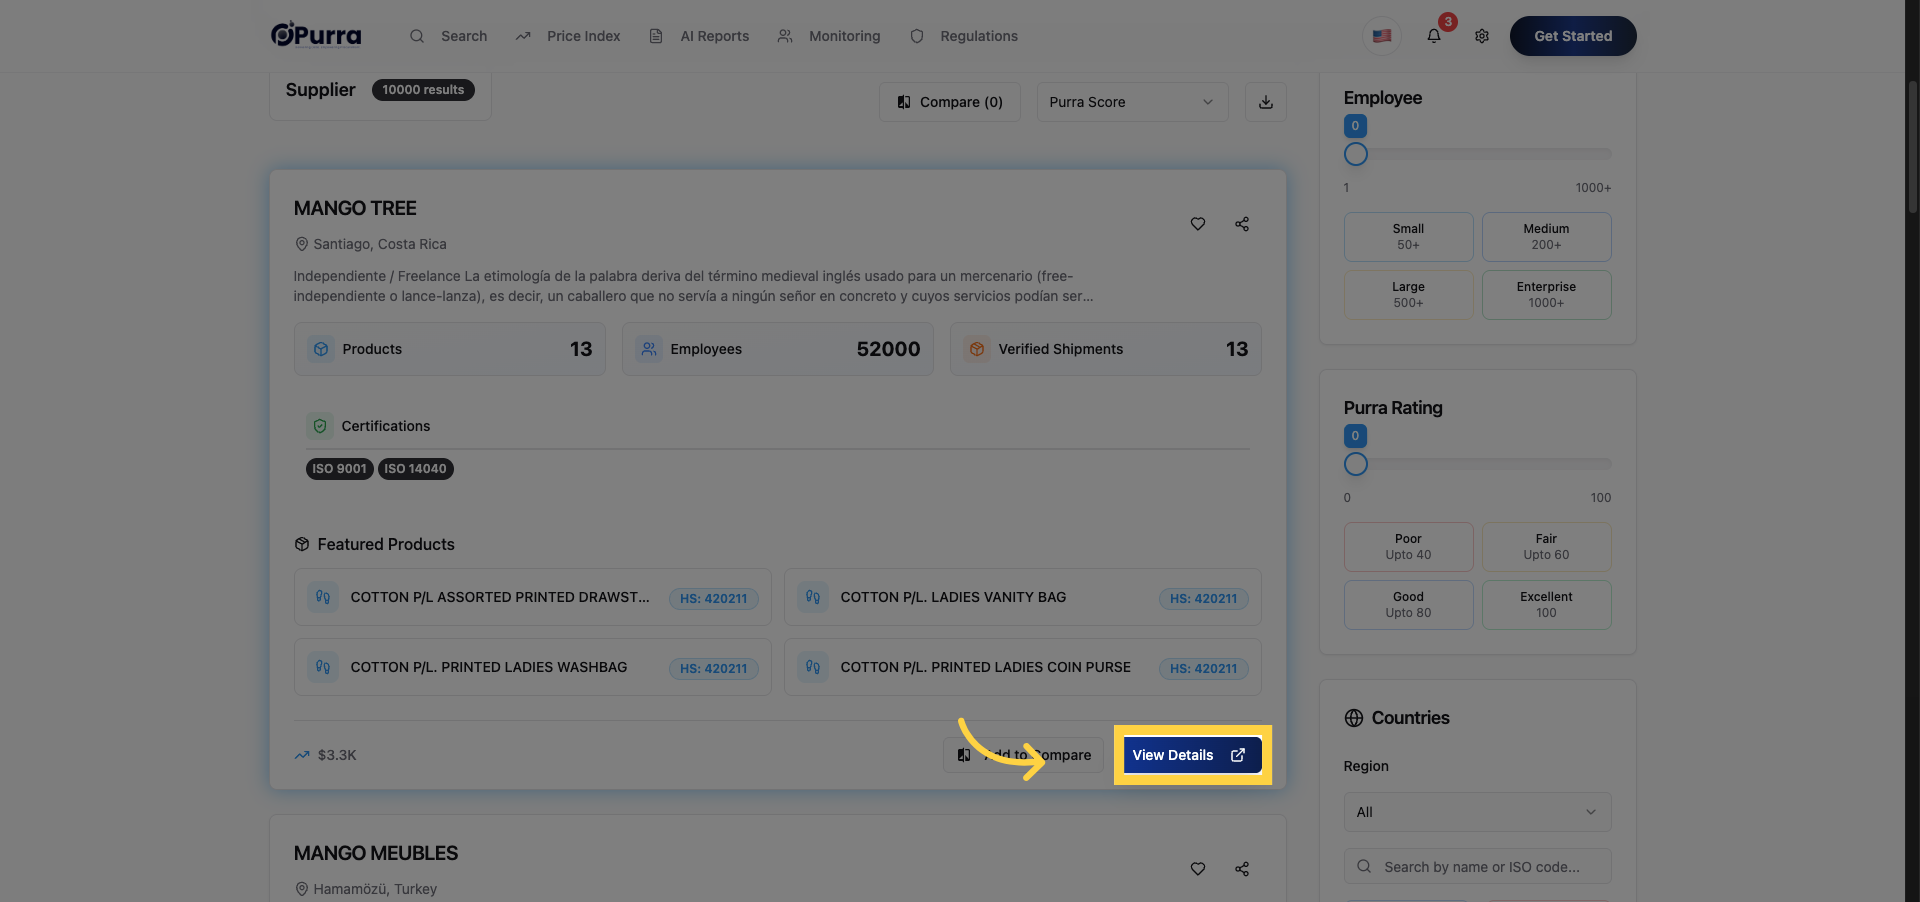
Task: Select the ISO 14040 badge
Action: click(415, 469)
